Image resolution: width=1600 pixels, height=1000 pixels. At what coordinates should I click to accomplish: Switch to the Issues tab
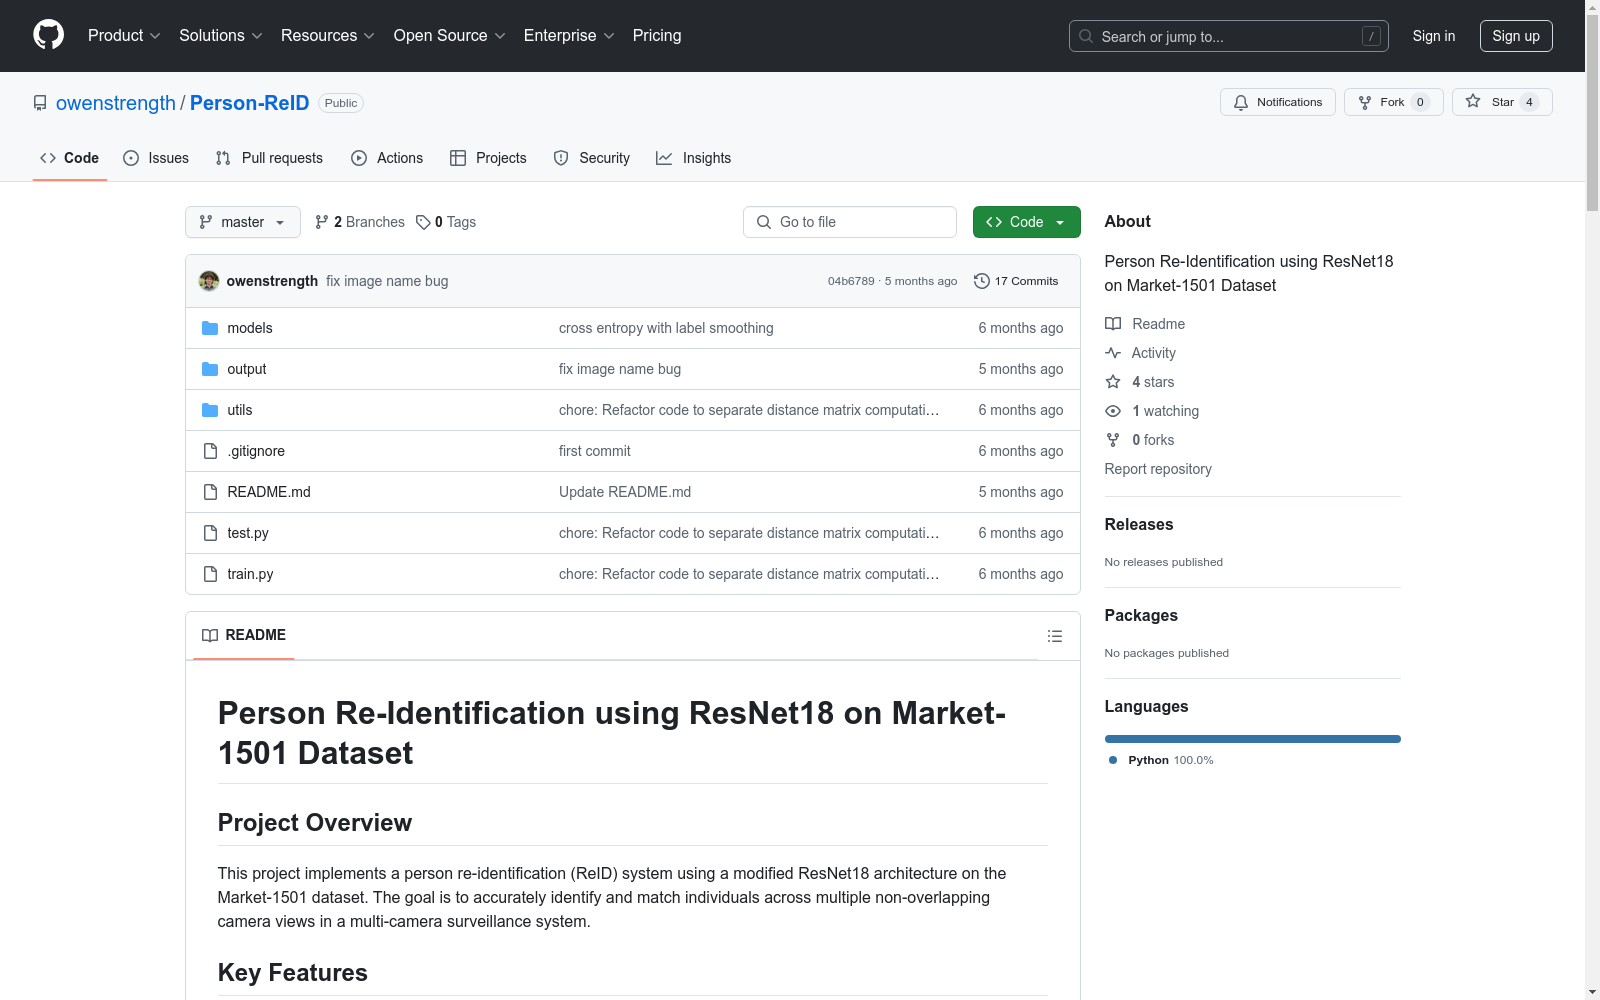pos(156,158)
